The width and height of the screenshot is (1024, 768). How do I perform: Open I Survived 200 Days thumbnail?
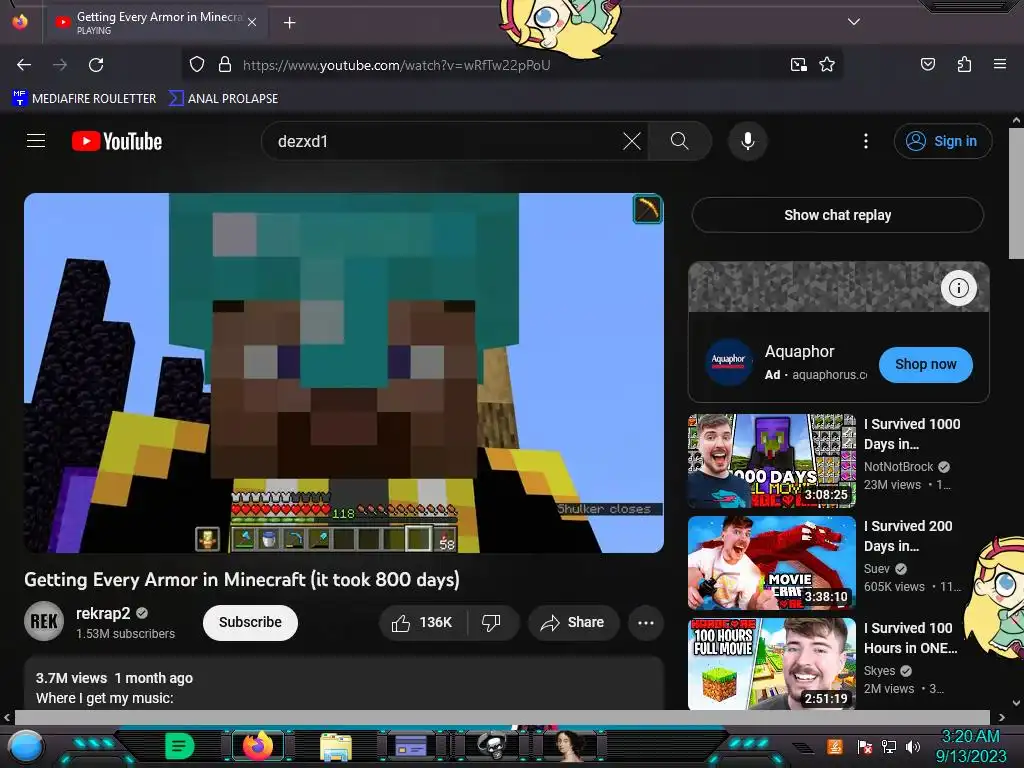(771, 562)
